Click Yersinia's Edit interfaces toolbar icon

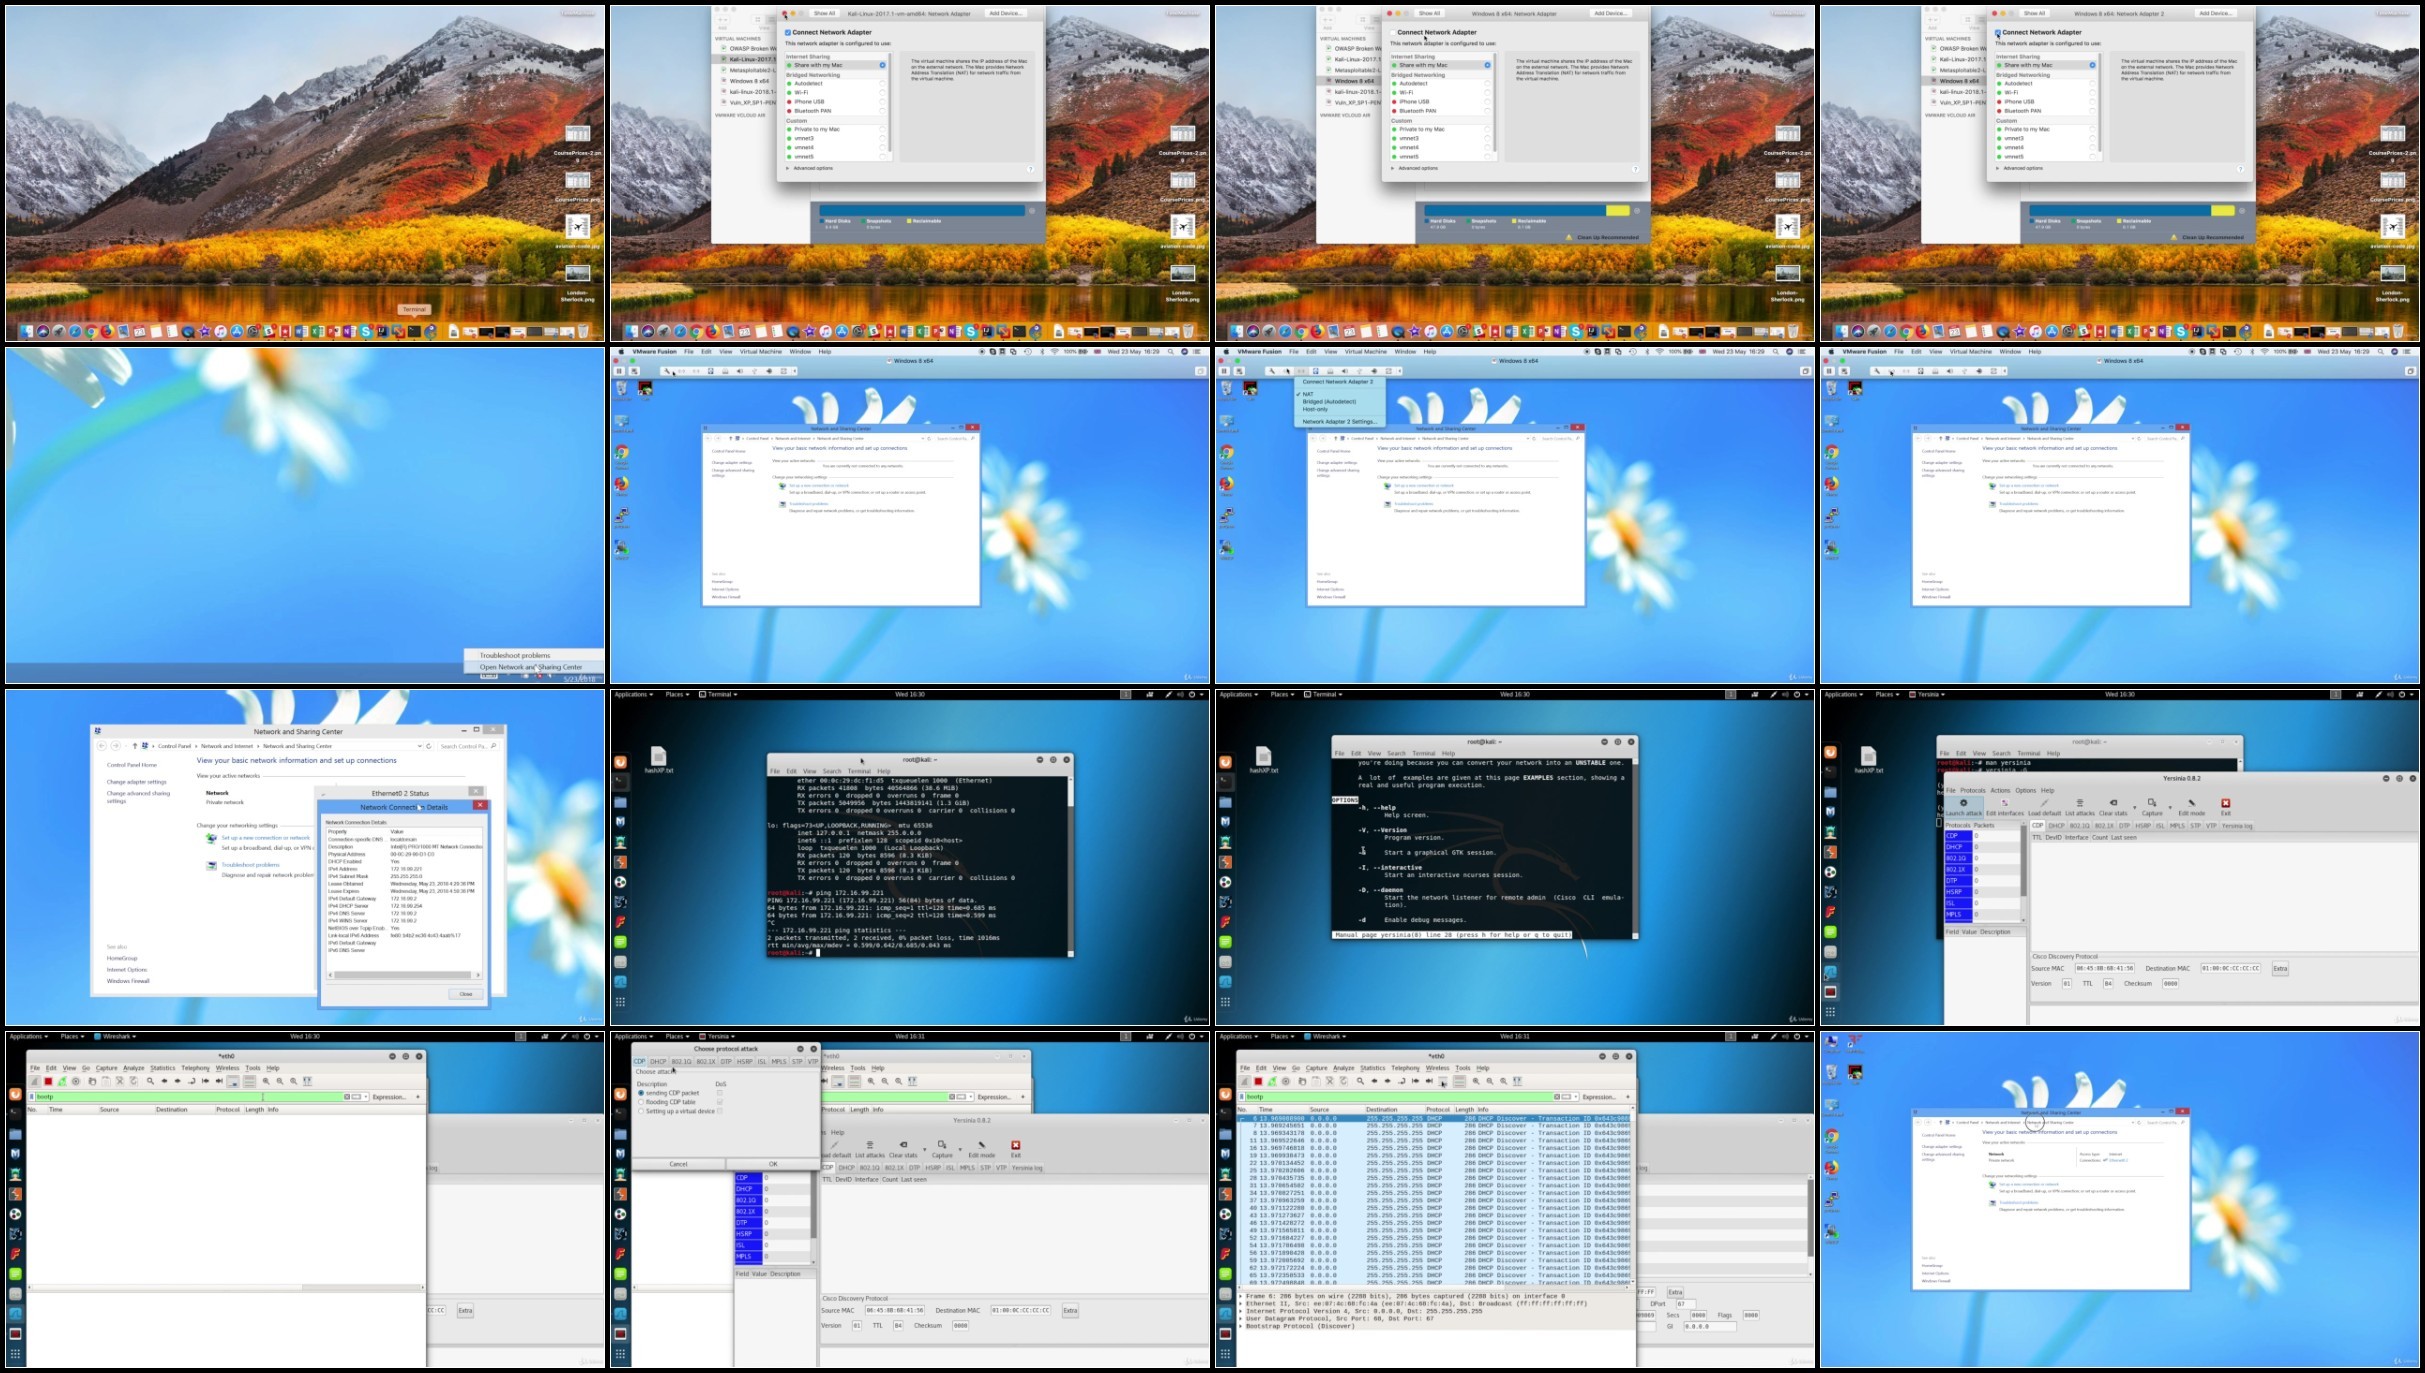tap(2004, 807)
